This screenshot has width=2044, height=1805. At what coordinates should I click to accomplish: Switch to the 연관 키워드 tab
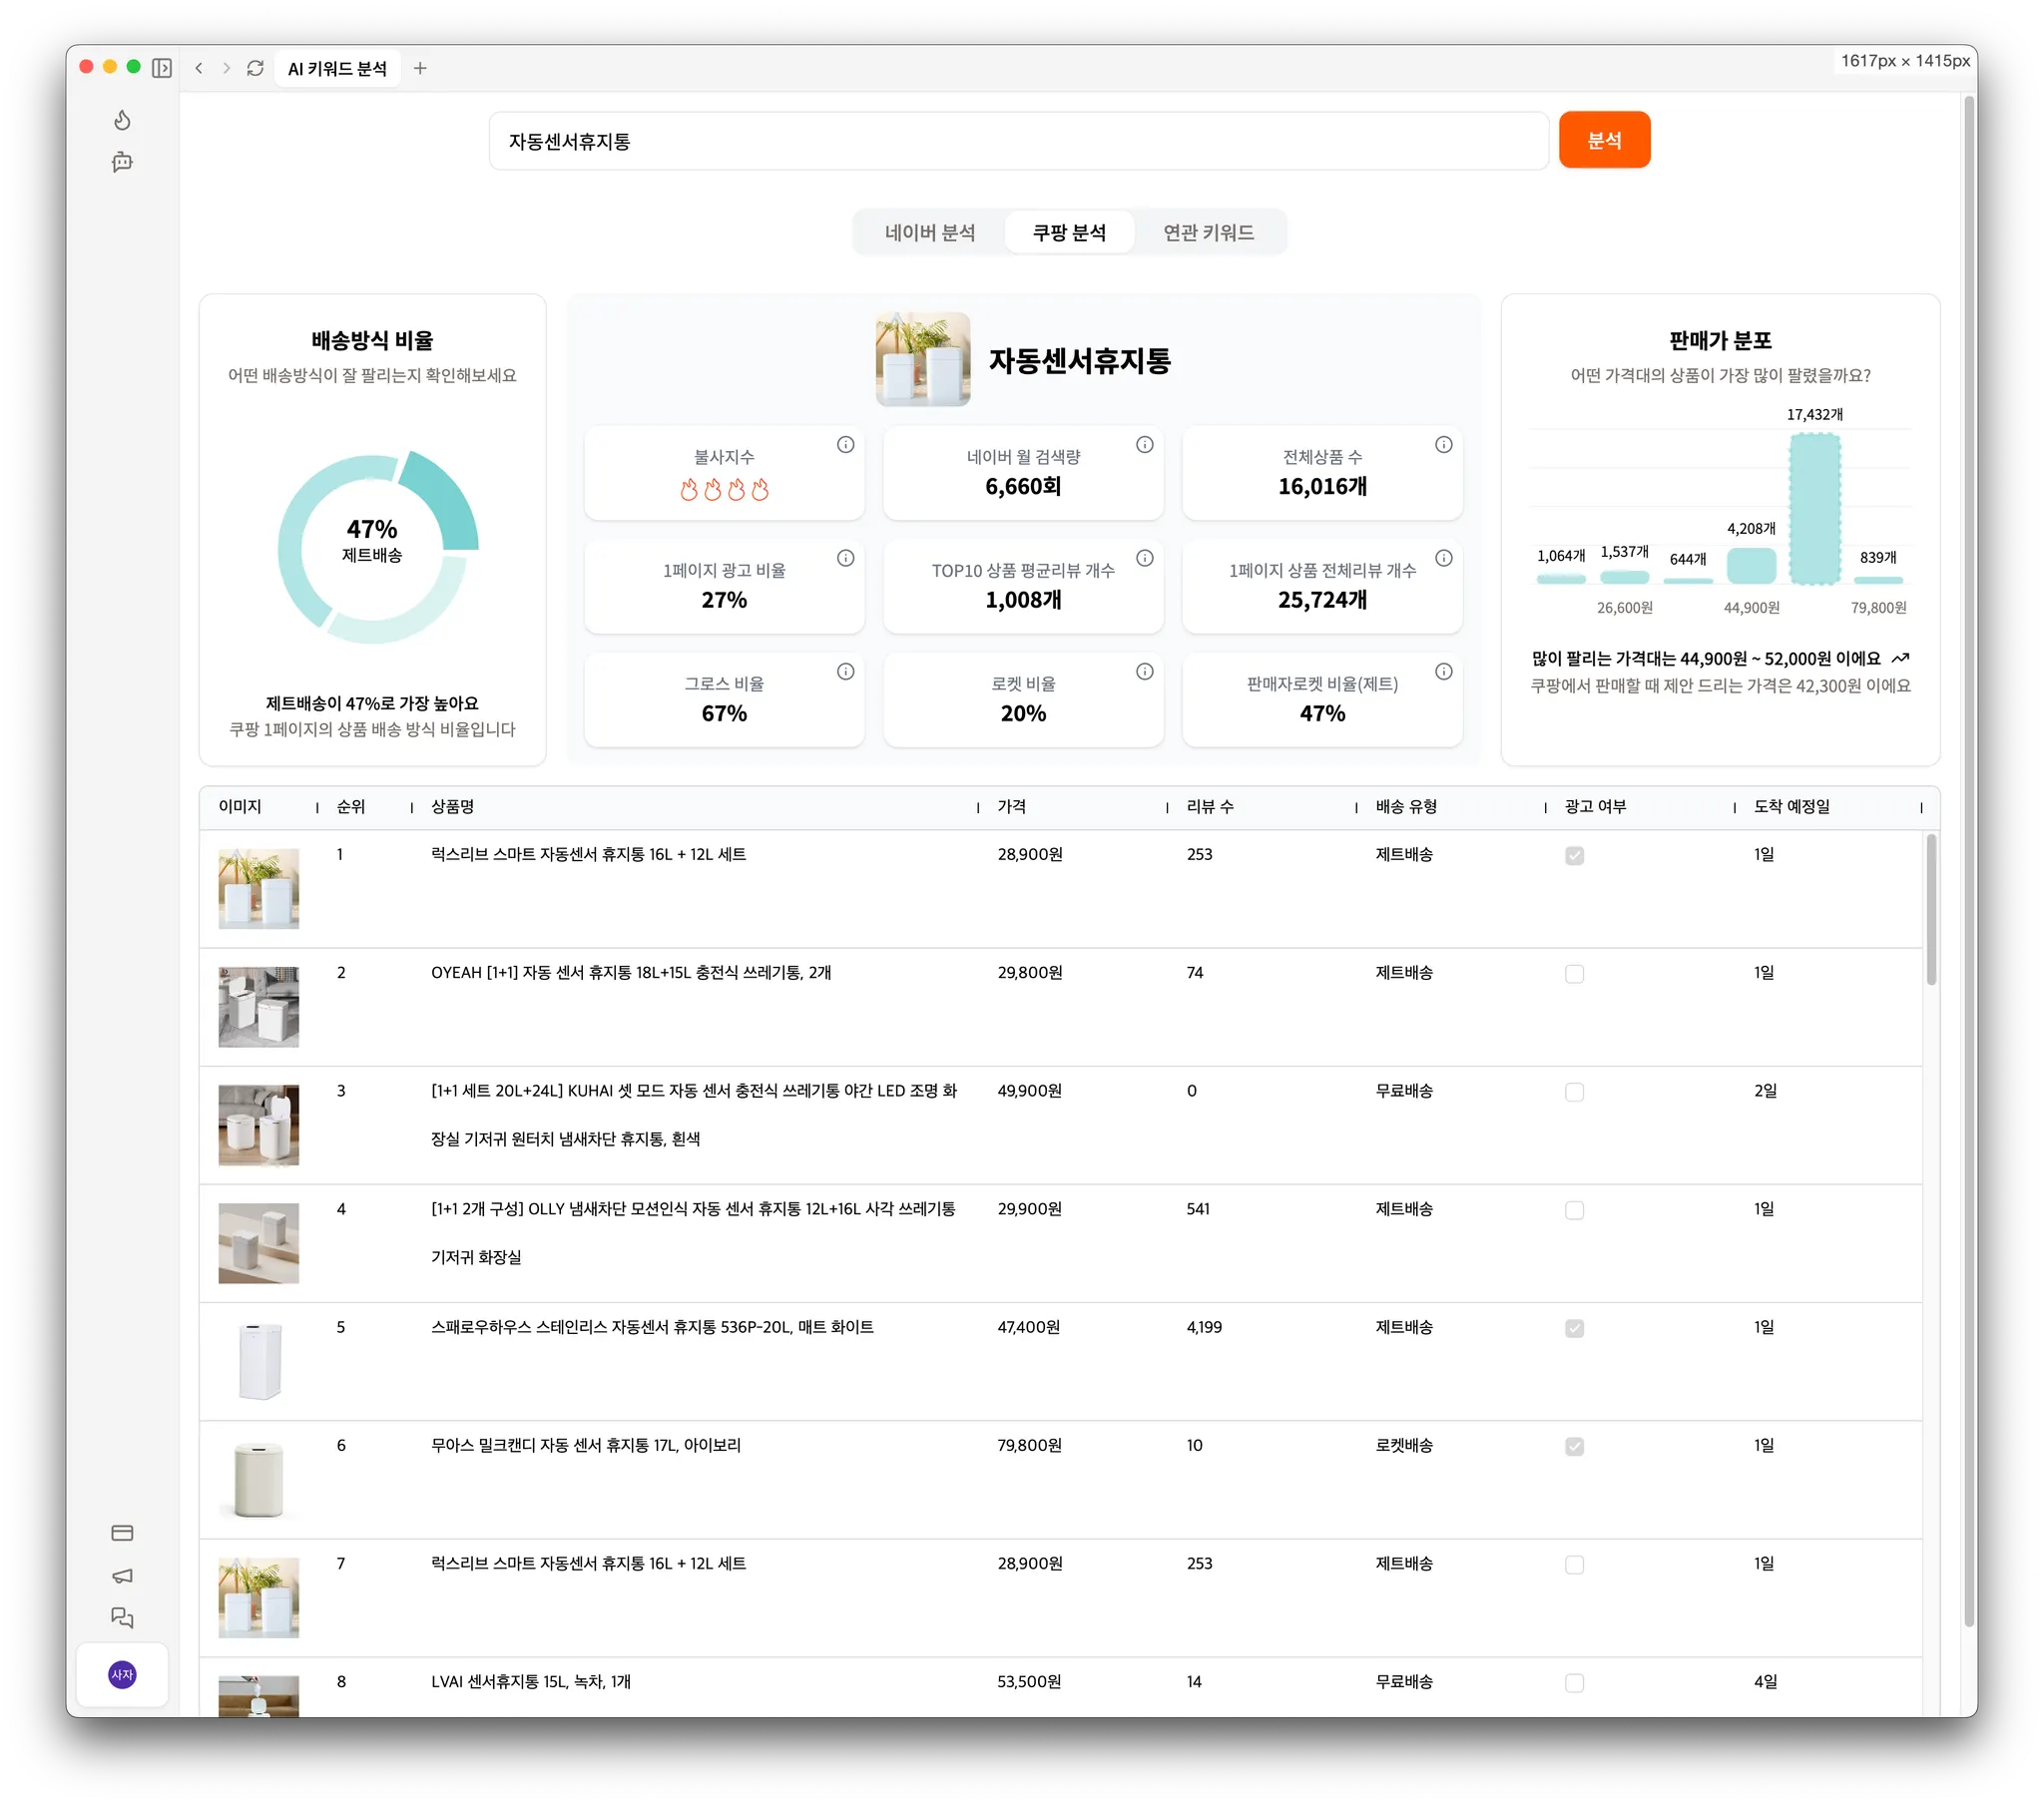tap(1208, 232)
